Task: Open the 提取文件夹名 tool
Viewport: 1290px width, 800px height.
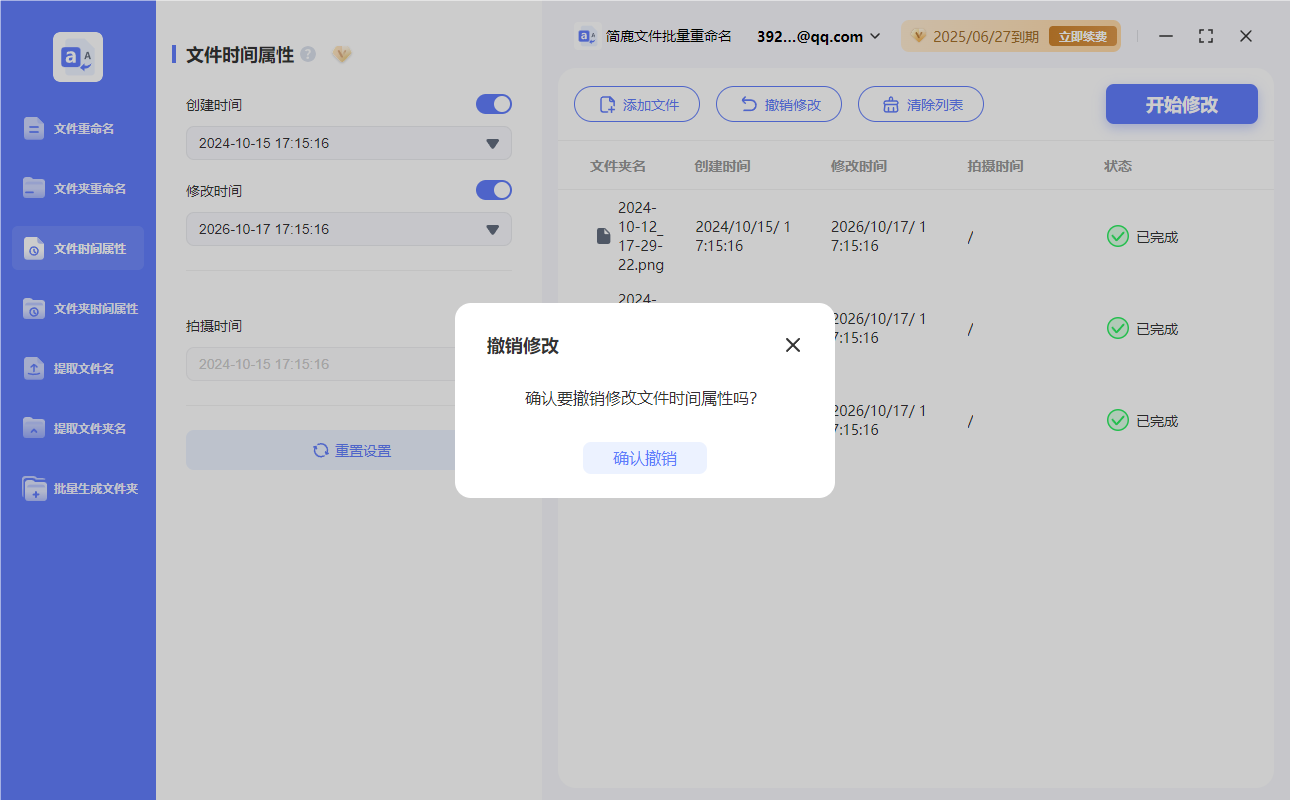Action: [x=77, y=428]
